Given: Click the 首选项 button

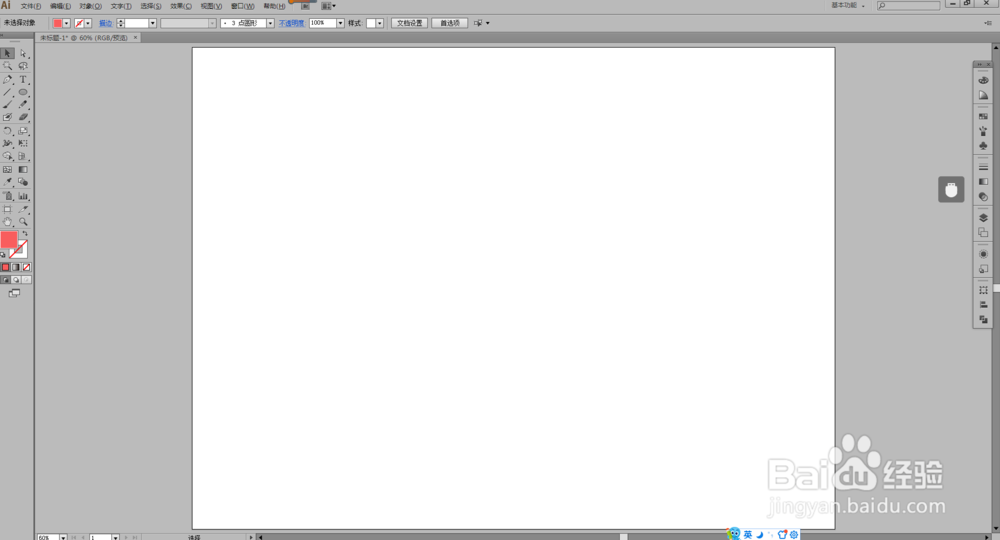Looking at the screenshot, I should tap(450, 23).
